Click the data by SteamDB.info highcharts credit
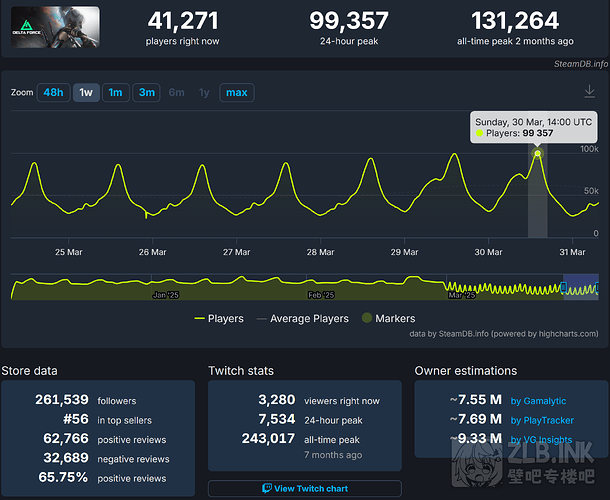This screenshot has width=610, height=500. pyautogui.click(x=504, y=334)
